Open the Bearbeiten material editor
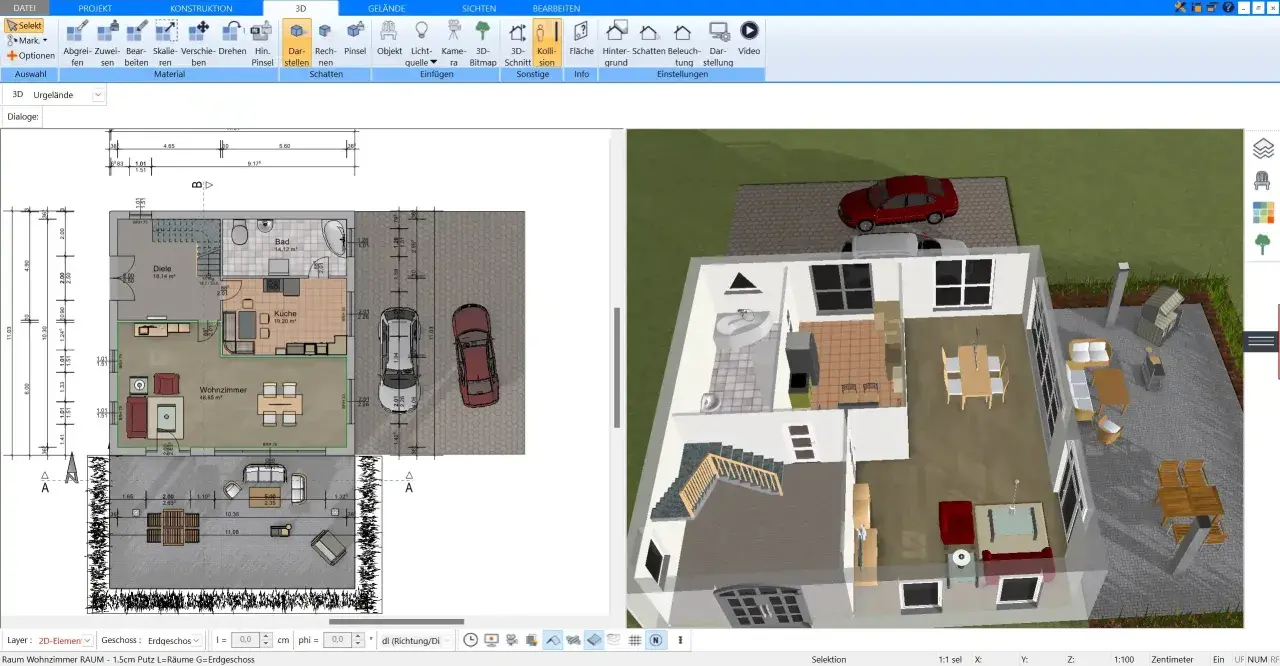 coord(137,43)
